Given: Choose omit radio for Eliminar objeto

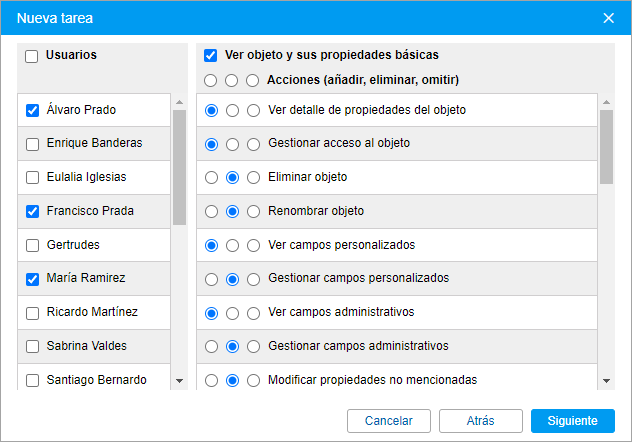Looking at the screenshot, I should [253, 178].
